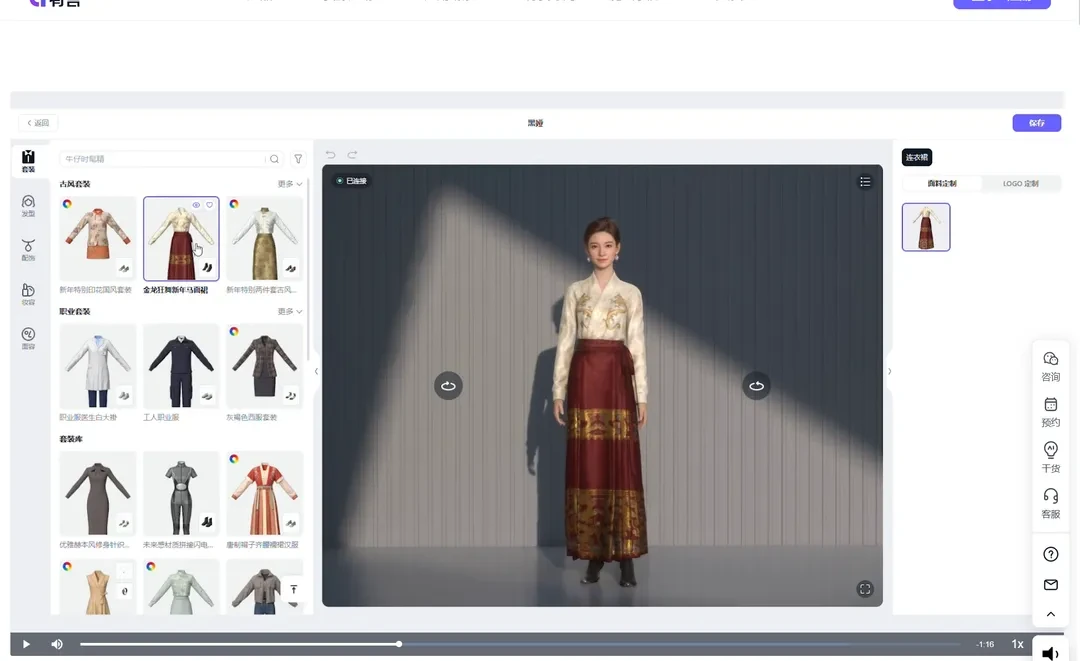
Task: Enter fullscreen for the avatar viewport
Action: 865,589
